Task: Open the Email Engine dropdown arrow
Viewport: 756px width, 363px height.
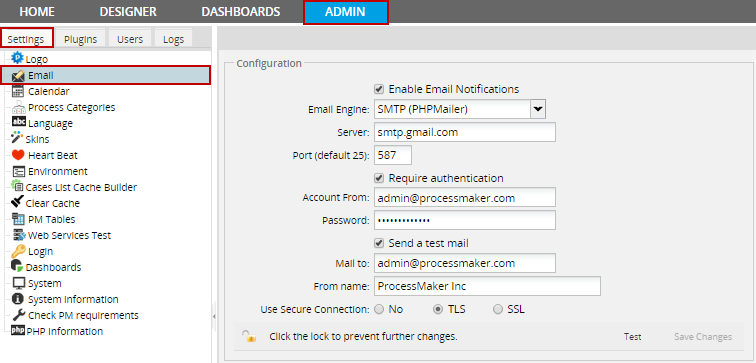Action: [x=538, y=109]
